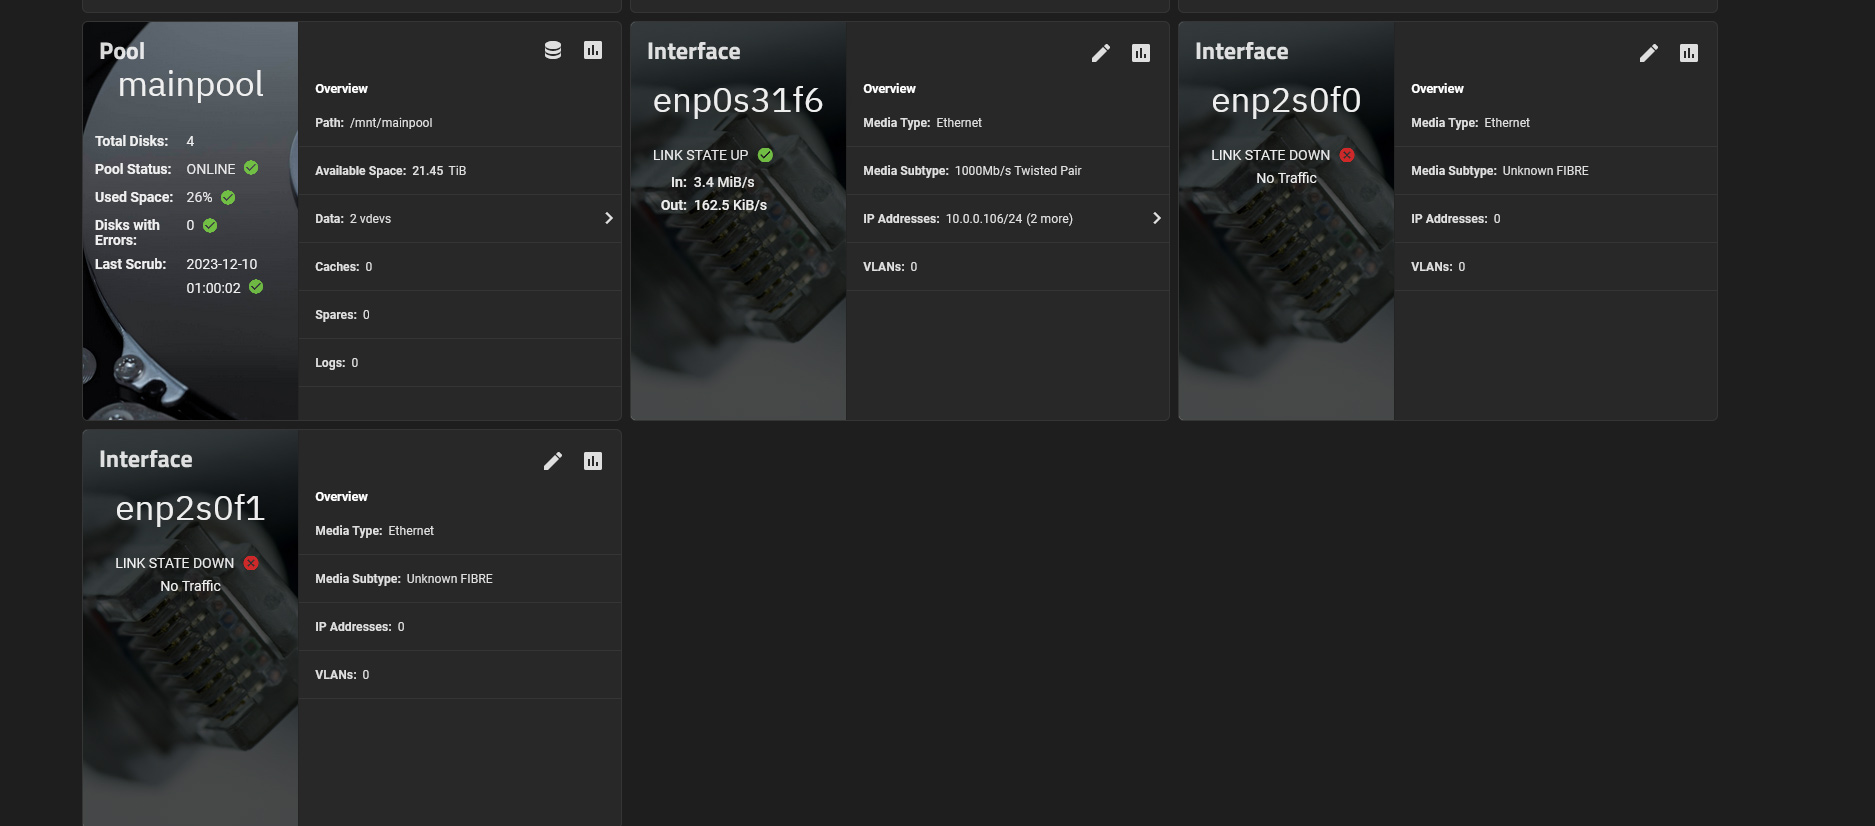This screenshot has height=826, width=1875.
Task: Edit the enp2s0f1 interface pencil icon
Action: tap(553, 461)
